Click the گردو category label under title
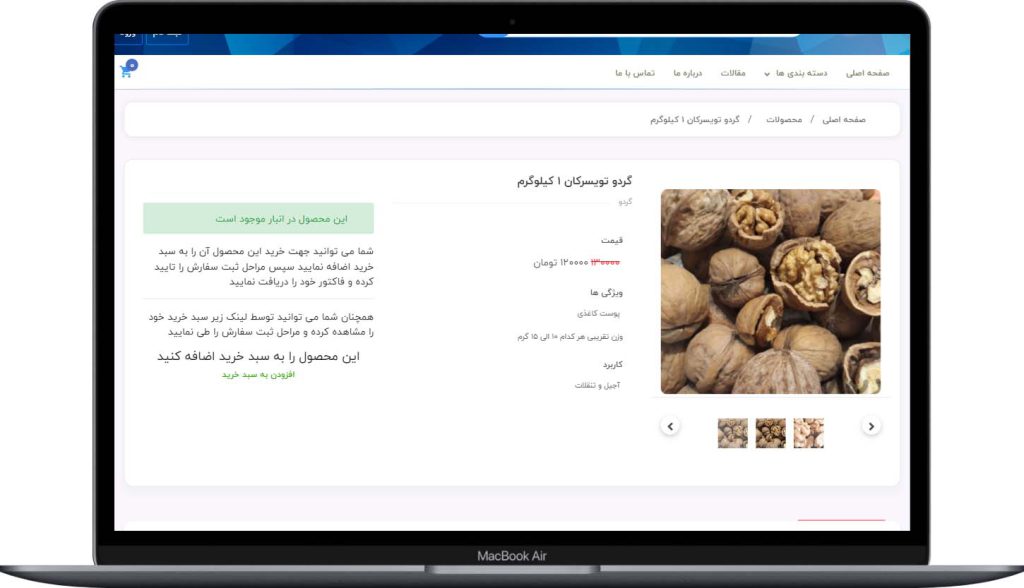This screenshot has height=588, width=1024. click(x=624, y=202)
